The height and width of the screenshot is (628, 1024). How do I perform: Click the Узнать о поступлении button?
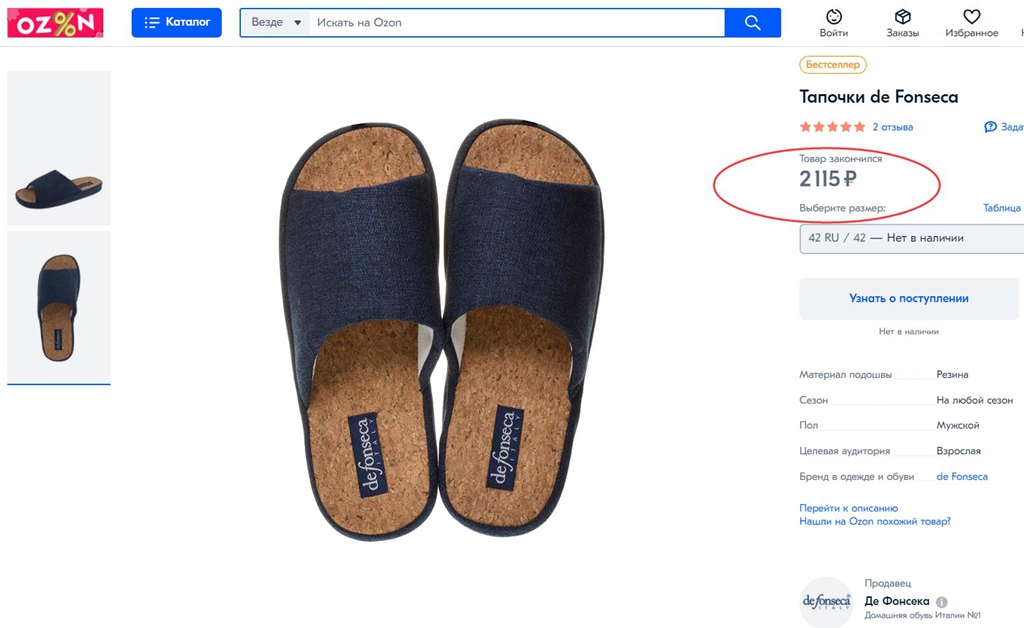pyautogui.click(x=908, y=298)
